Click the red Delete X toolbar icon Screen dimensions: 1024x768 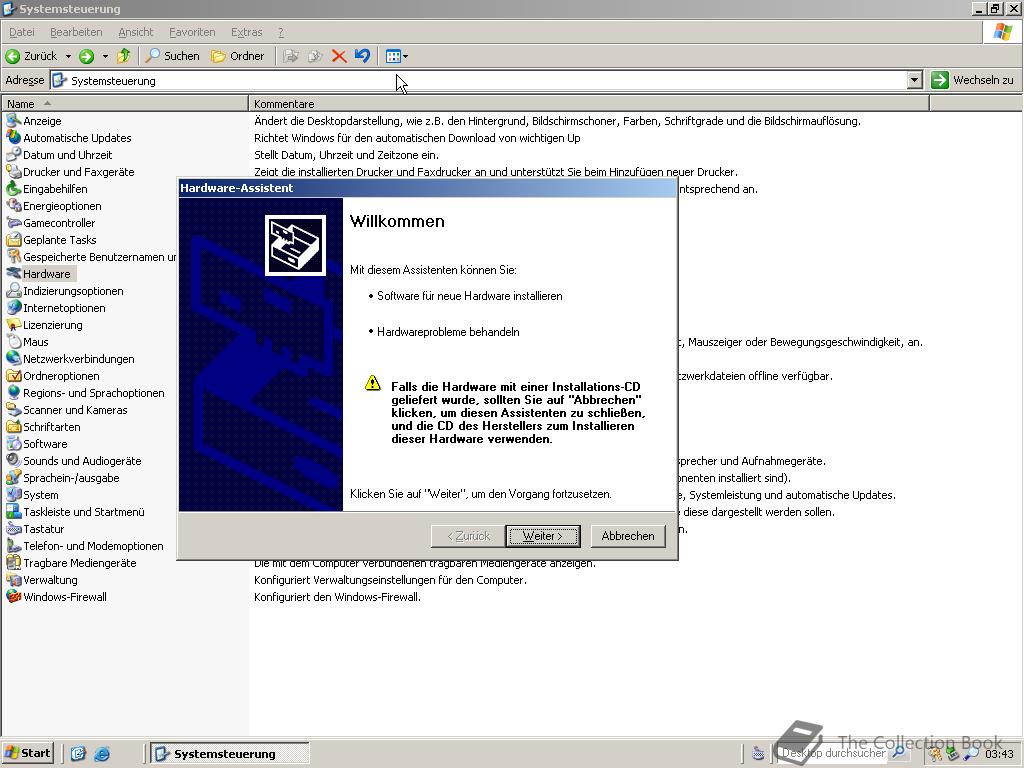tap(338, 56)
